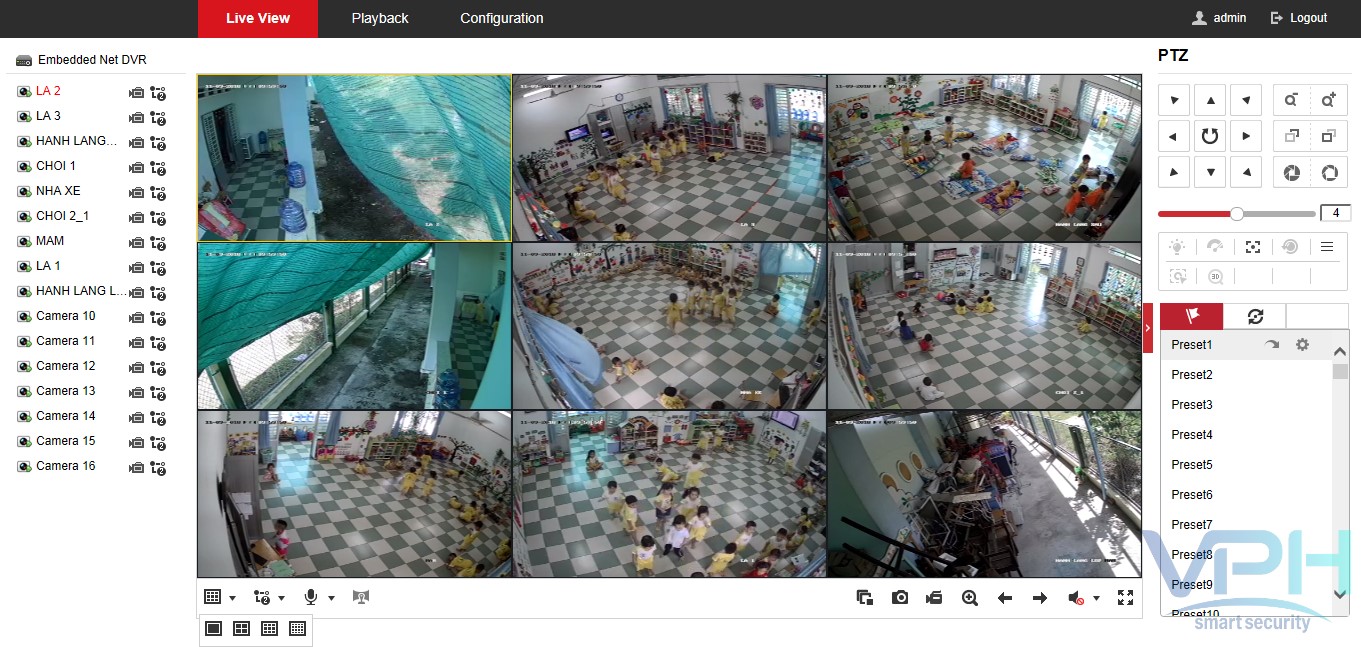Select the single-window 1x1 layout
The height and width of the screenshot is (647, 1361).
point(213,629)
